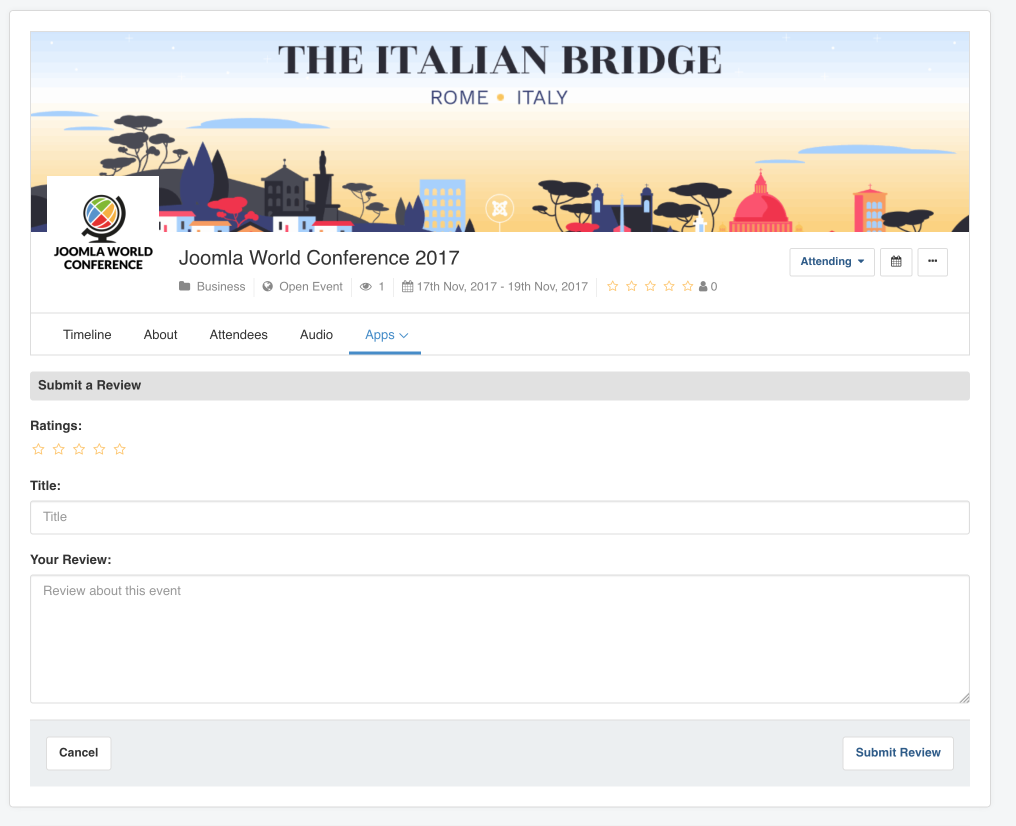The image size is (1016, 826).
Task: Click the Submit Review button
Action: coord(897,753)
